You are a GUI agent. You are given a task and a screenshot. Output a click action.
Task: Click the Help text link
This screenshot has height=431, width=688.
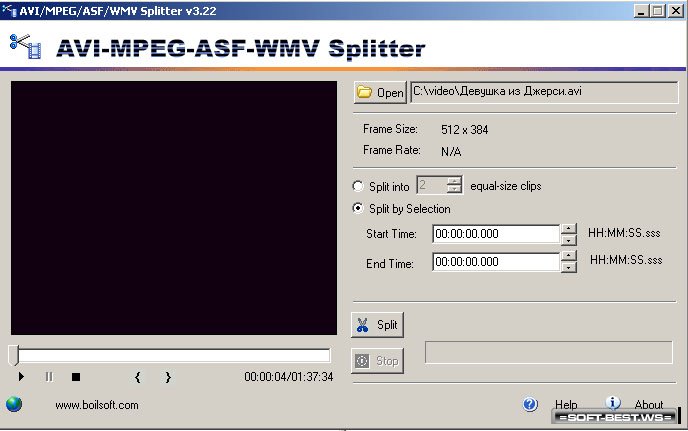pos(566,405)
